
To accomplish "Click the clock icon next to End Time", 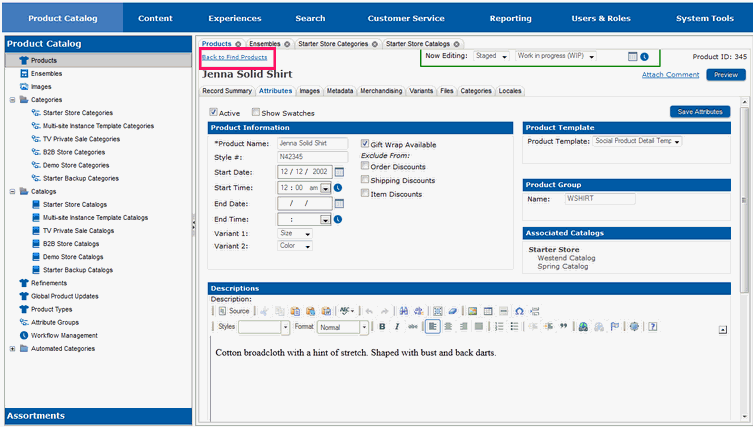I will [338, 220].
